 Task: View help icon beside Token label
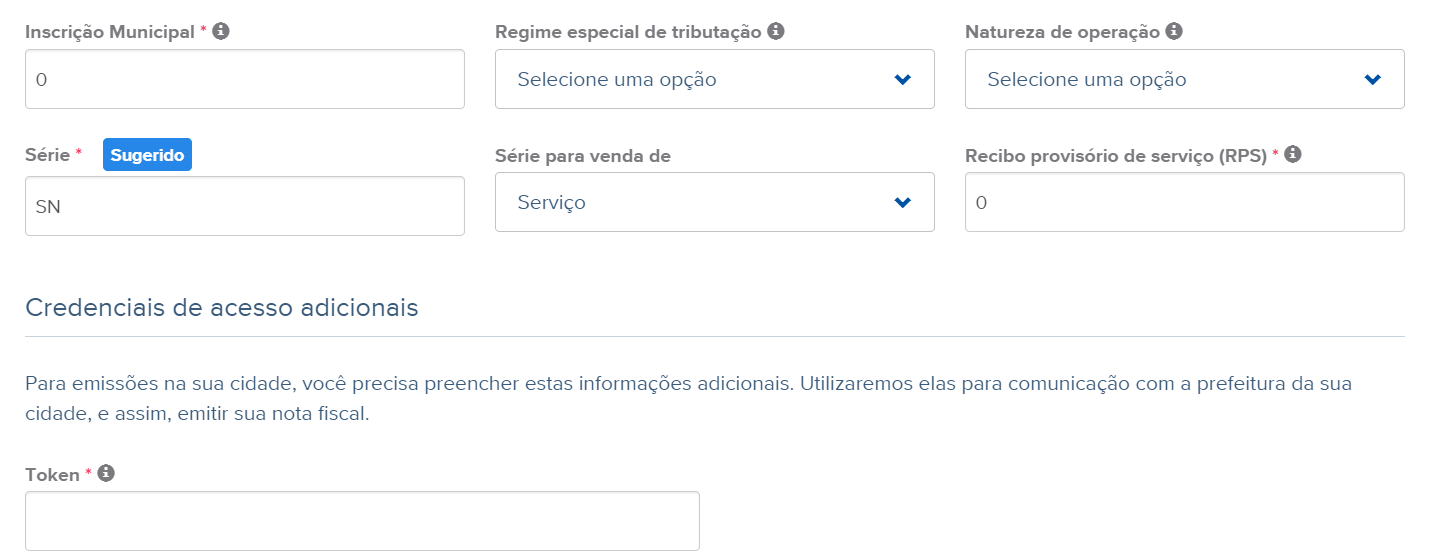(106, 473)
